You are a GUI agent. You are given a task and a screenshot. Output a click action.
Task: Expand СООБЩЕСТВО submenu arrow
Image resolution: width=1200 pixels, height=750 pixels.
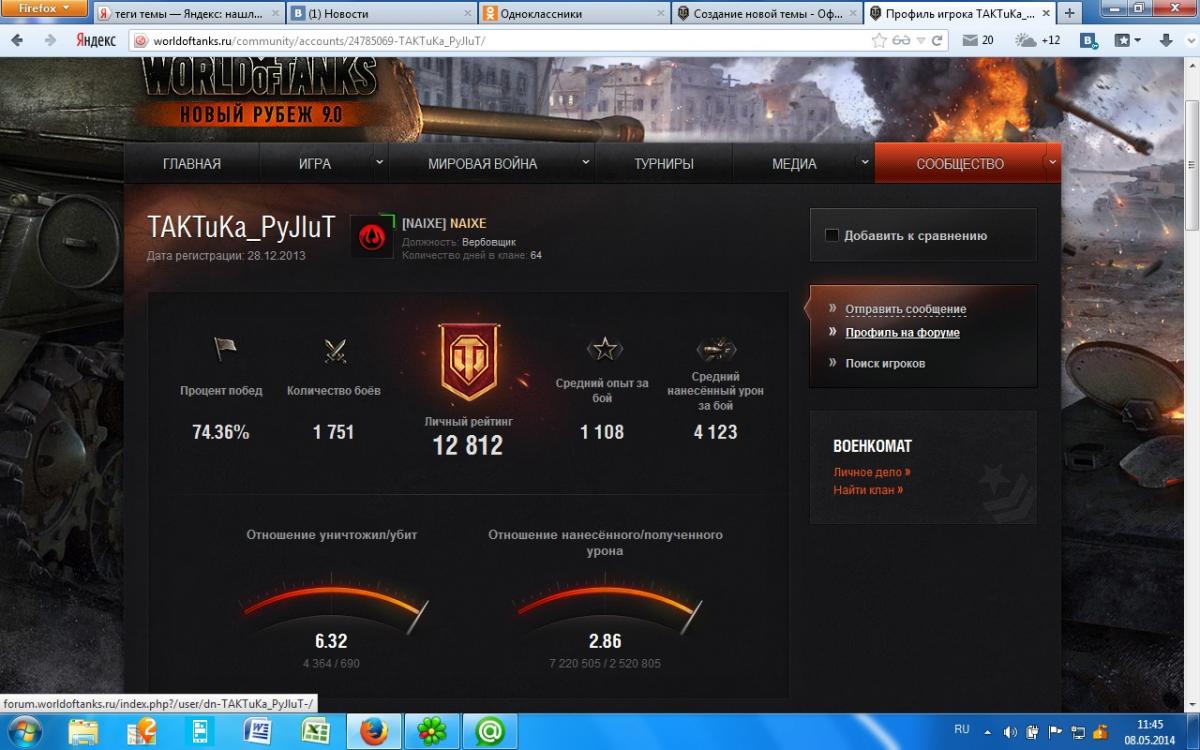[x=1052, y=161]
